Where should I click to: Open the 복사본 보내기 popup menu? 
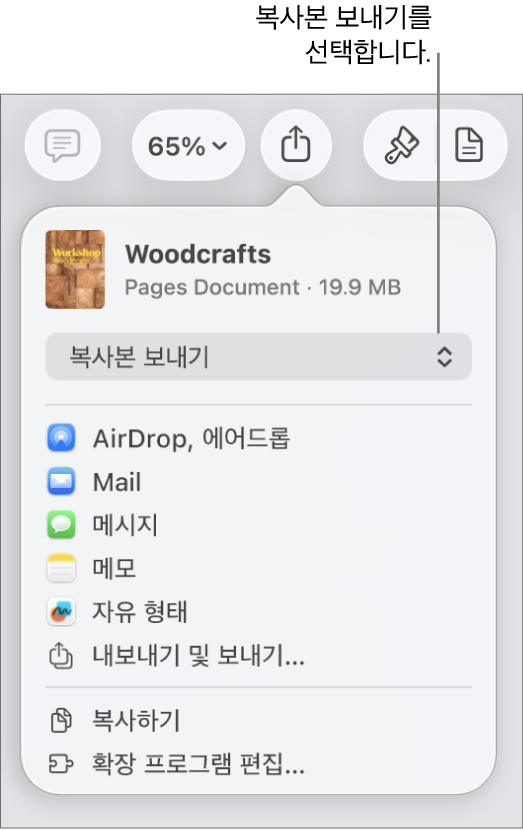tap(258, 356)
